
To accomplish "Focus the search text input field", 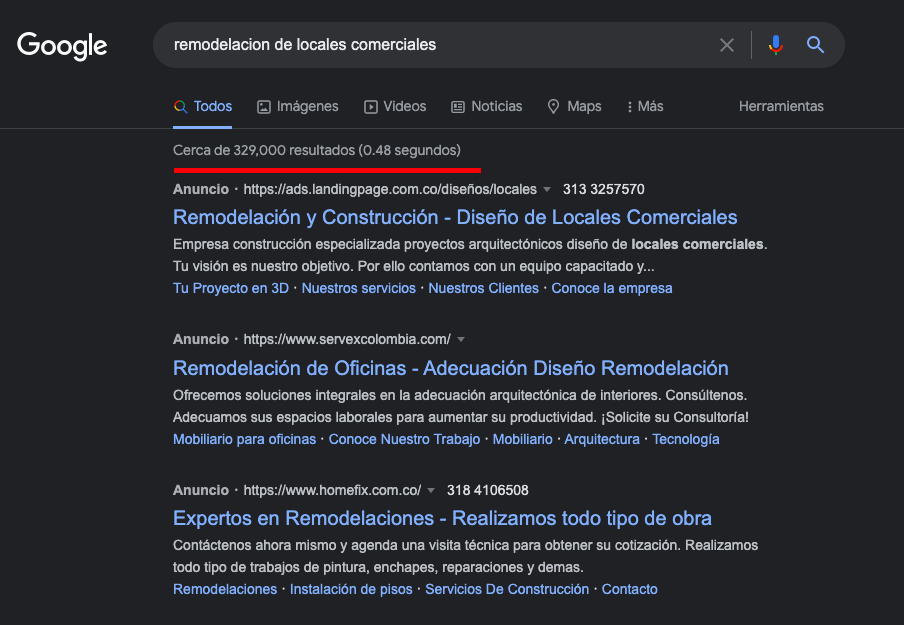I will click(438, 45).
